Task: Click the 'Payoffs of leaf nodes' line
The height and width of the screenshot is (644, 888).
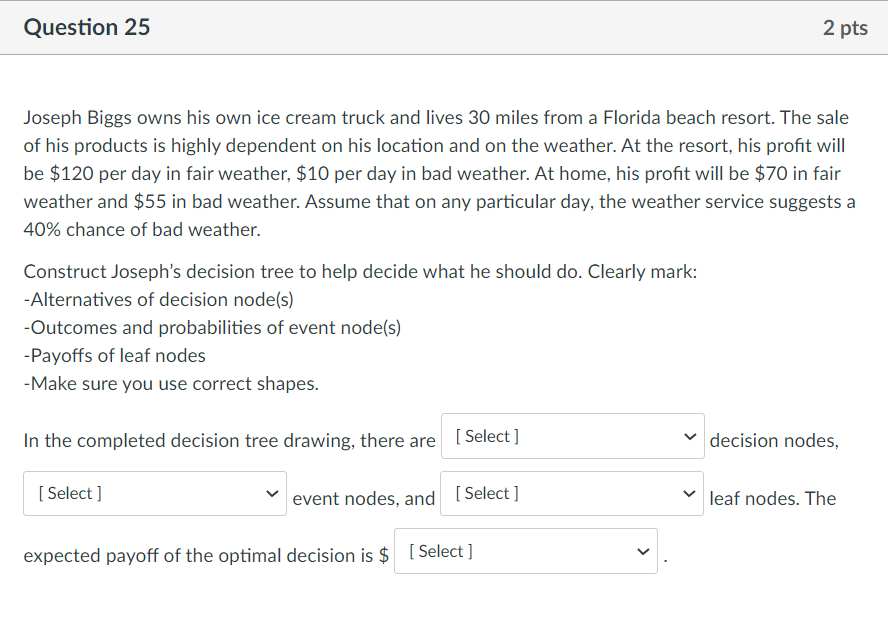Action: click(114, 356)
